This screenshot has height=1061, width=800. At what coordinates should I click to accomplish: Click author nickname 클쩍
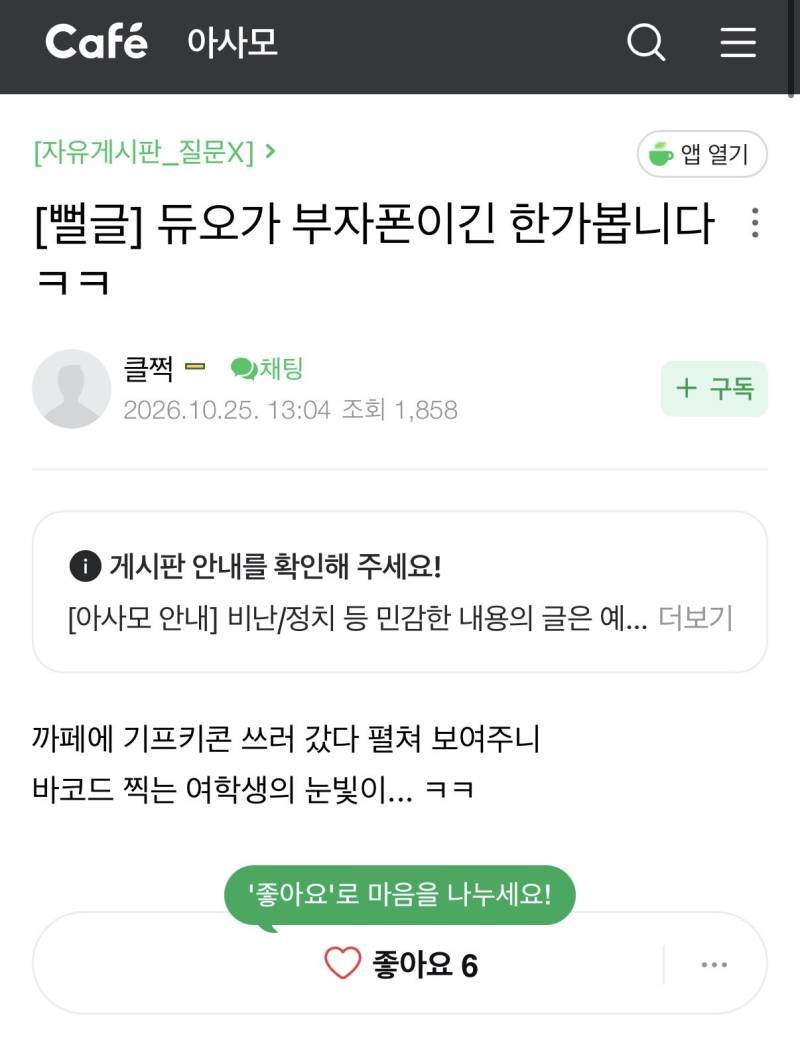[148, 368]
